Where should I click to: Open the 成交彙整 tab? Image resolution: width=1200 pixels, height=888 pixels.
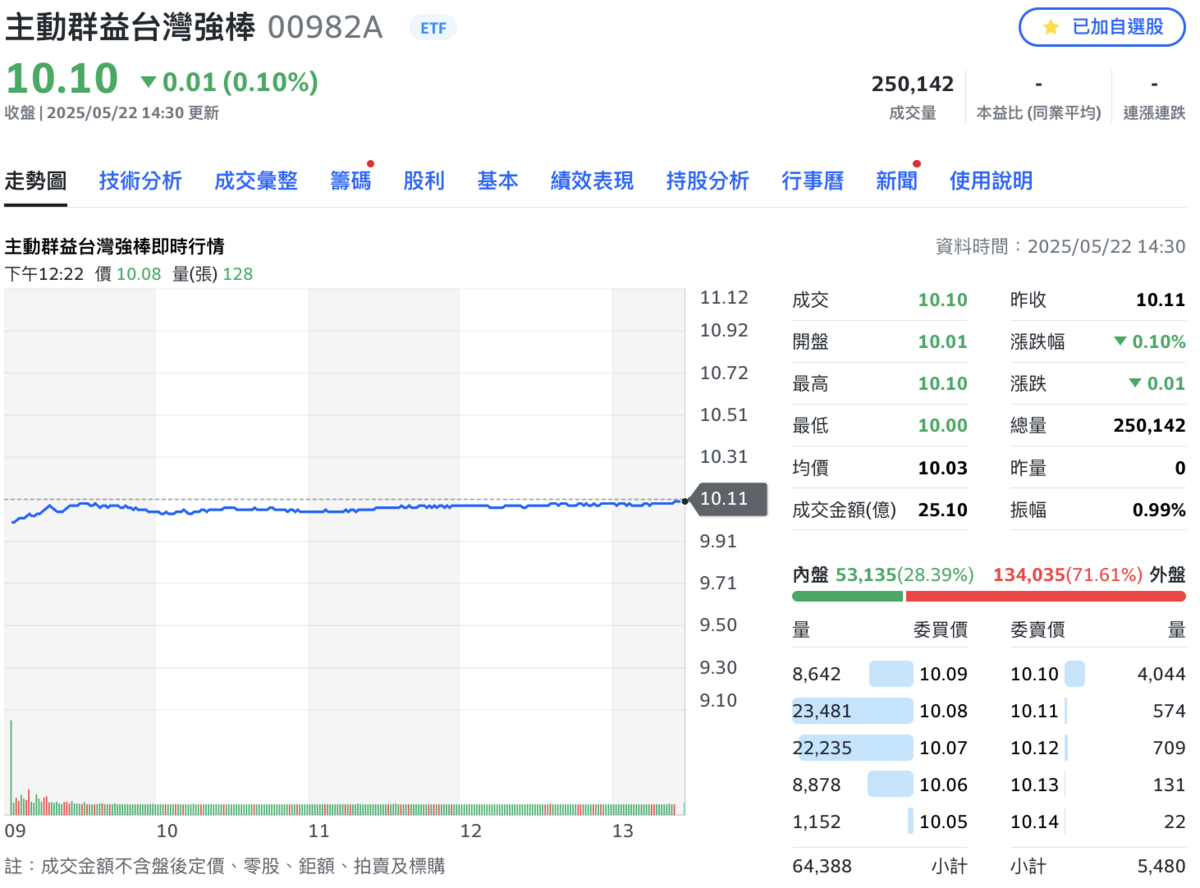(x=256, y=181)
